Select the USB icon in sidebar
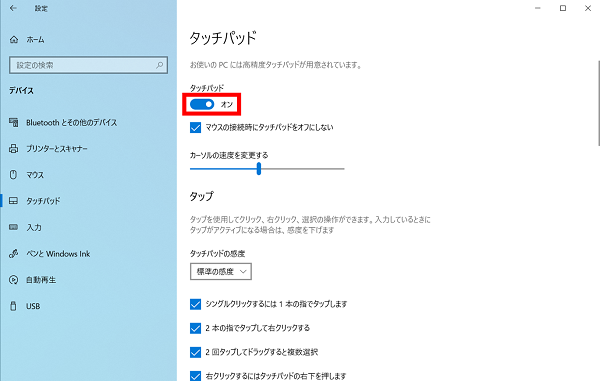The height and width of the screenshot is (381, 600). point(13,306)
